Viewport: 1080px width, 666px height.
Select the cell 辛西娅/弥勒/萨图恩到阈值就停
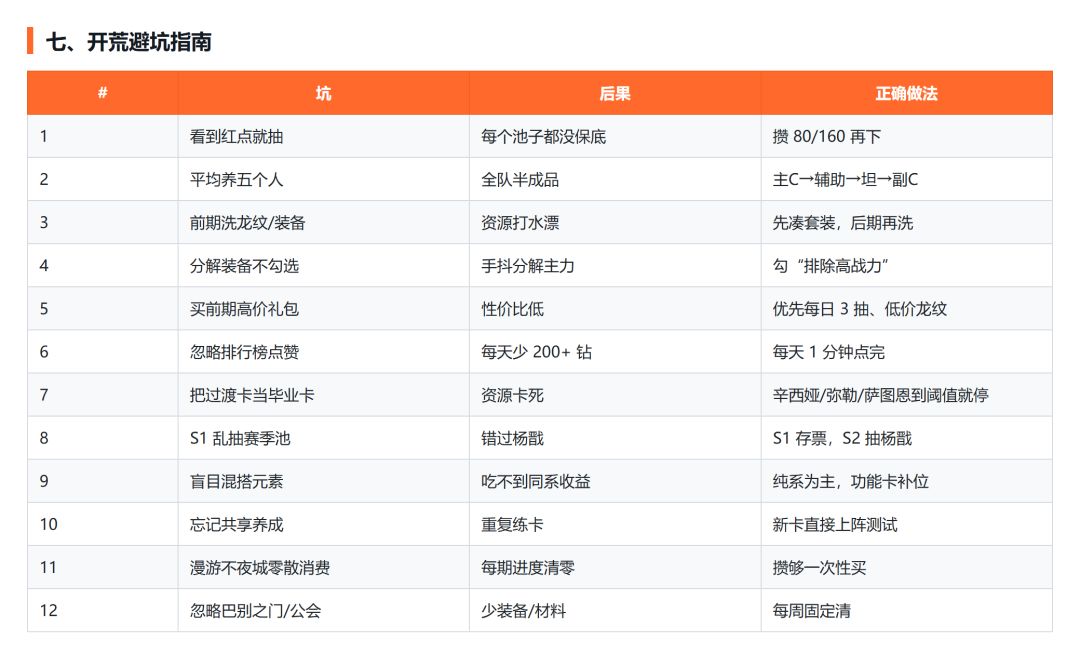(906, 395)
